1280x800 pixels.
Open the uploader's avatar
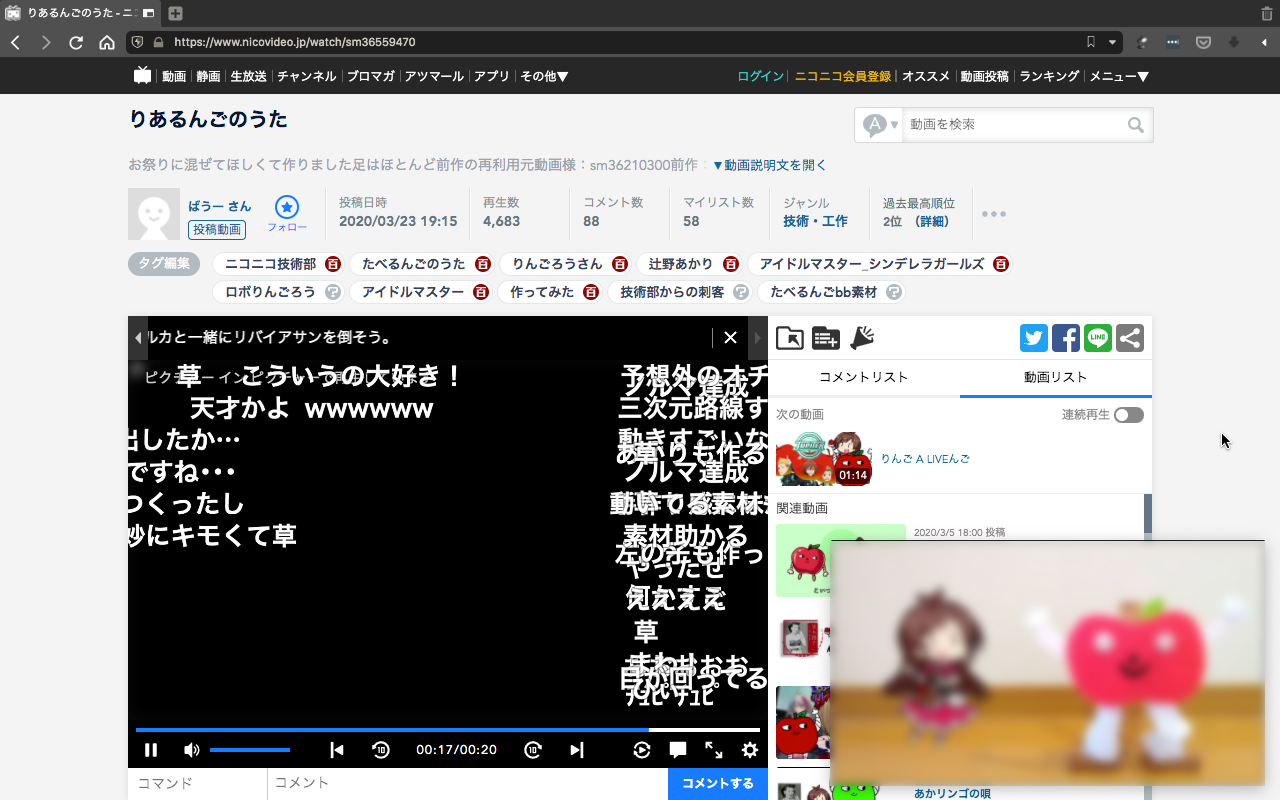(154, 214)
